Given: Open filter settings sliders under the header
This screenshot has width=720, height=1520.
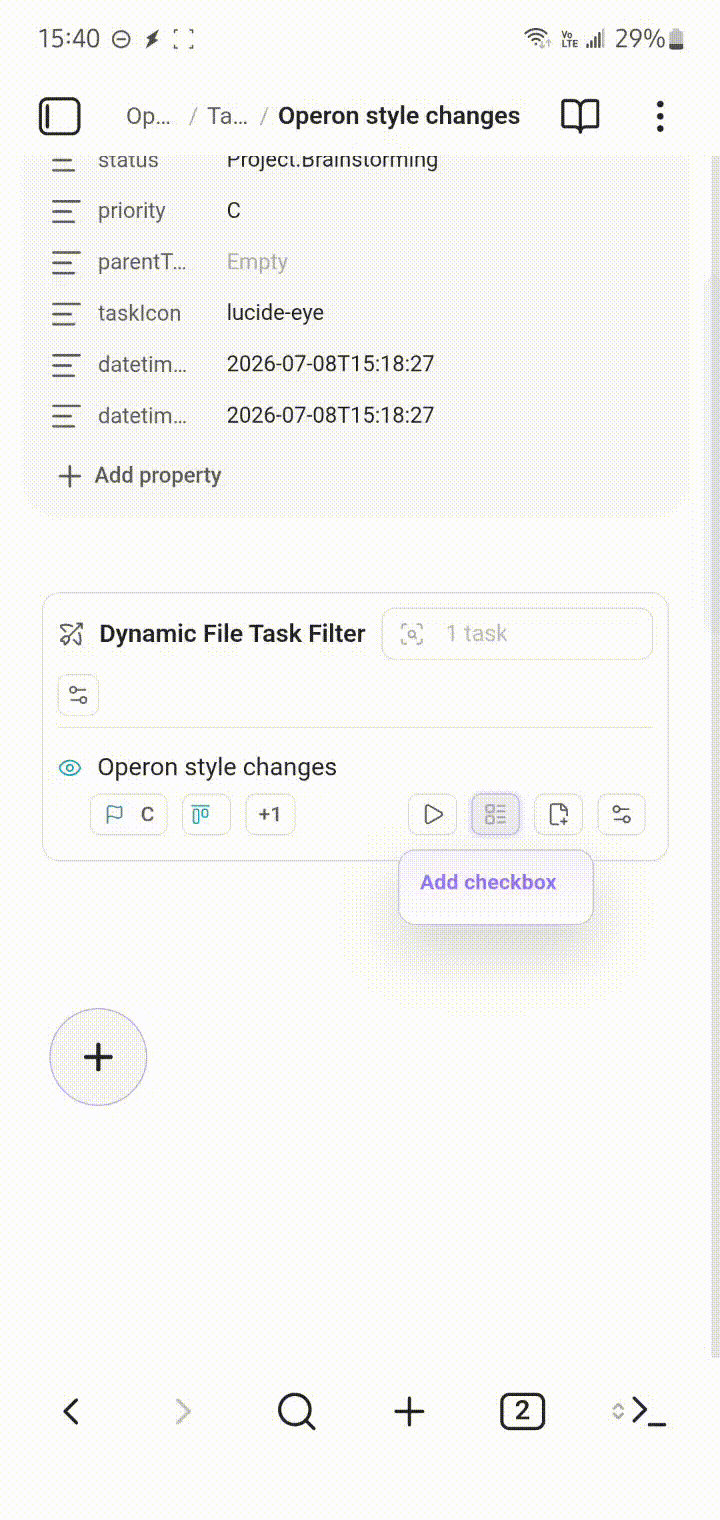Looking at the screenshot, I should (78, 695).
